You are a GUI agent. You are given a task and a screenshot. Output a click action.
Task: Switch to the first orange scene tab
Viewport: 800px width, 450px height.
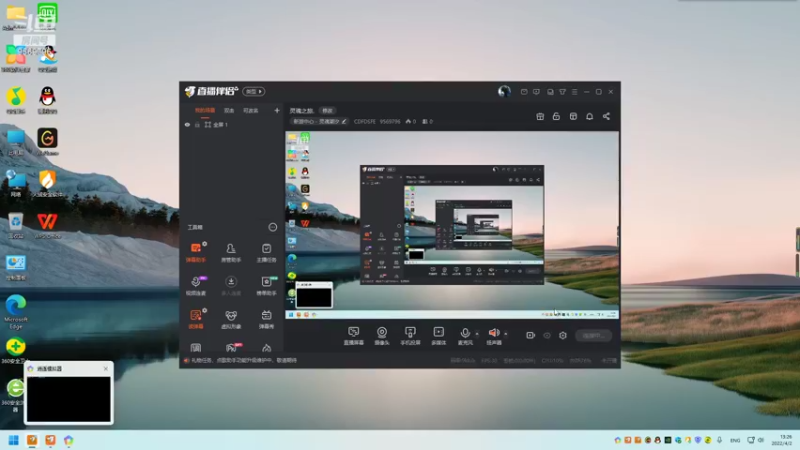click(x=205, y=110)
